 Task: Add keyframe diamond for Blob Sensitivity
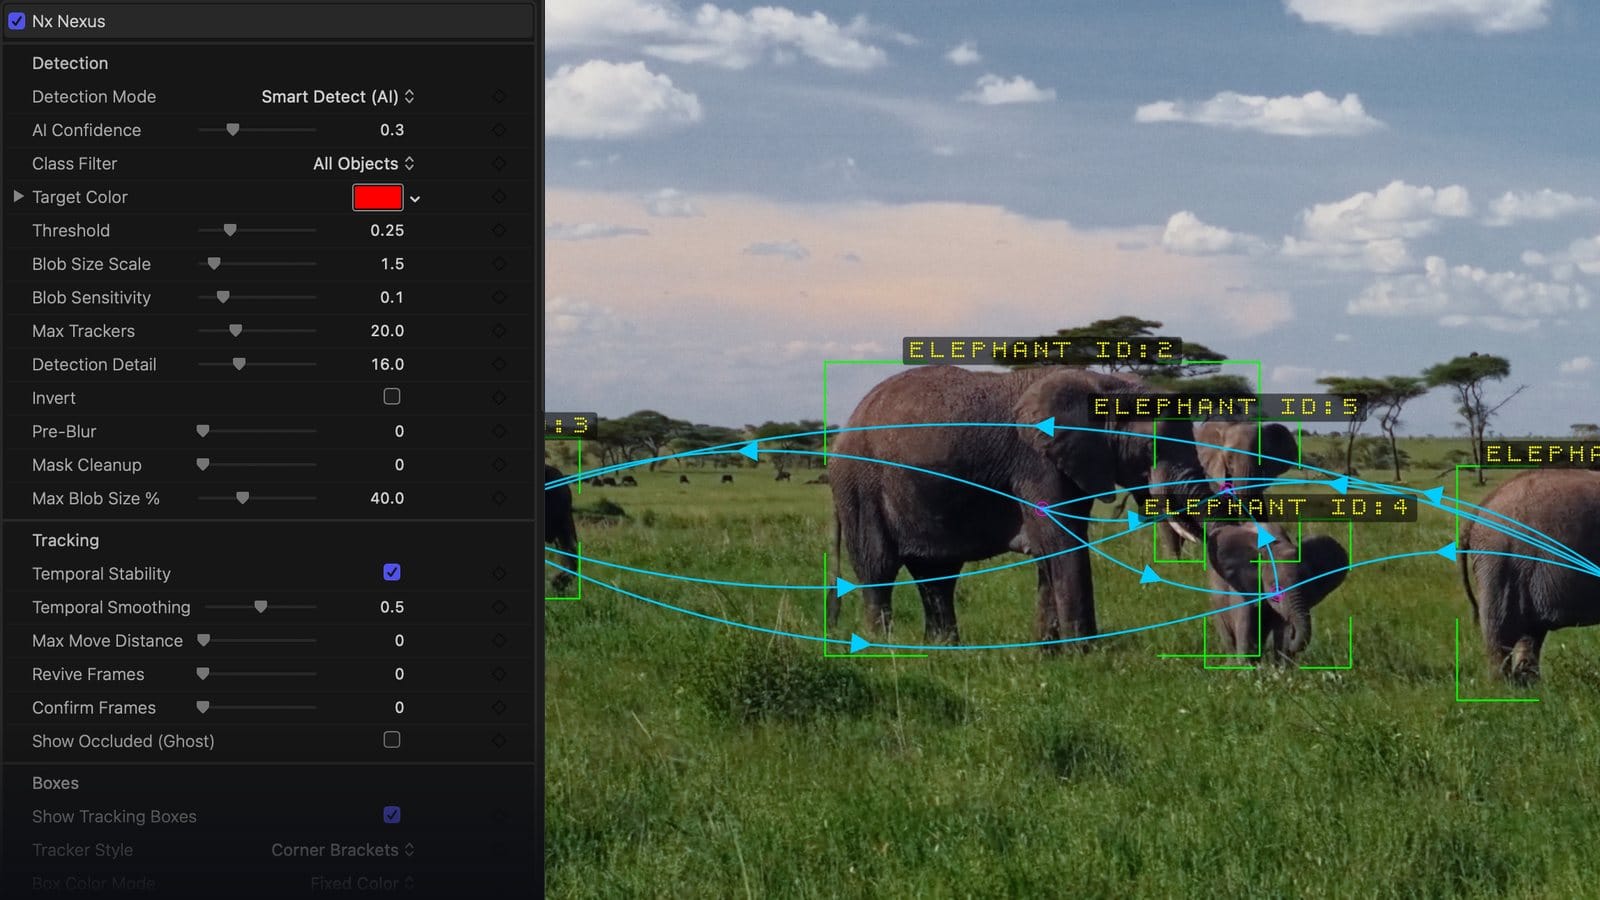[499, 297]
